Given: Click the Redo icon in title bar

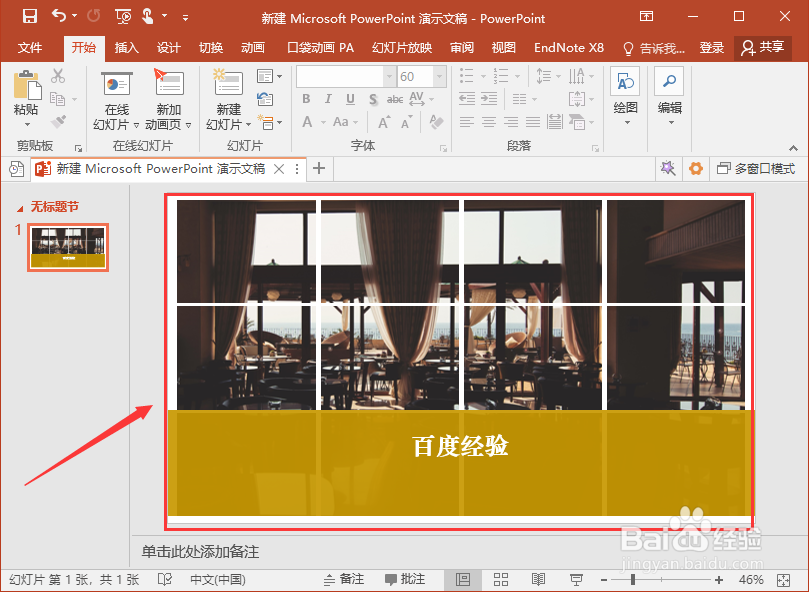Looking at the screenshot, I should pos(93,16).
